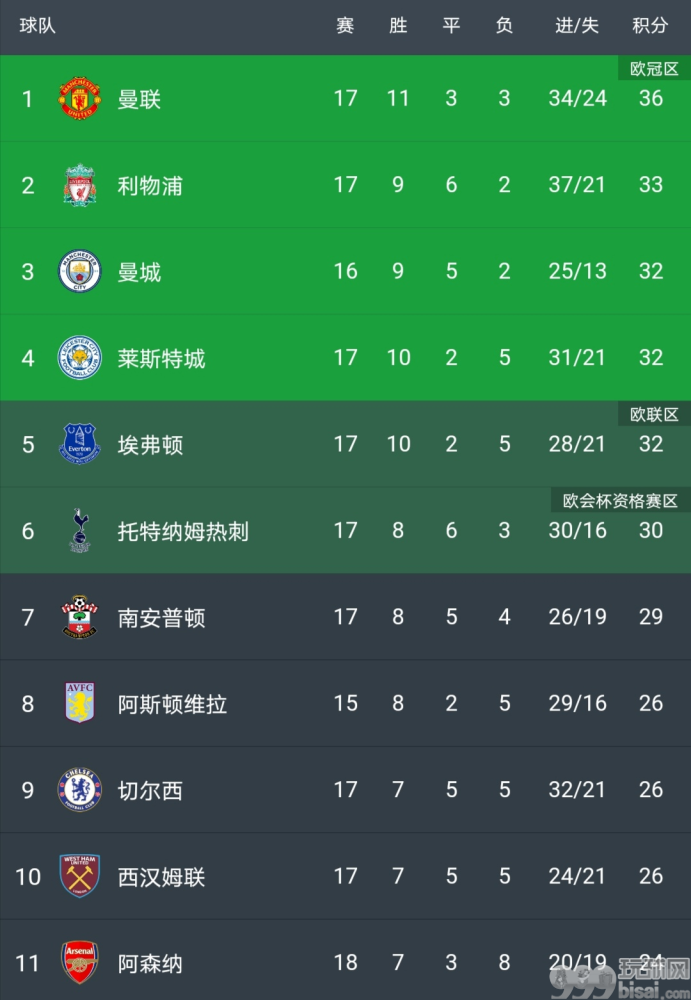Click the 欧联区 zone label
Screen dimensions: 691x1000
coord(654,414)
